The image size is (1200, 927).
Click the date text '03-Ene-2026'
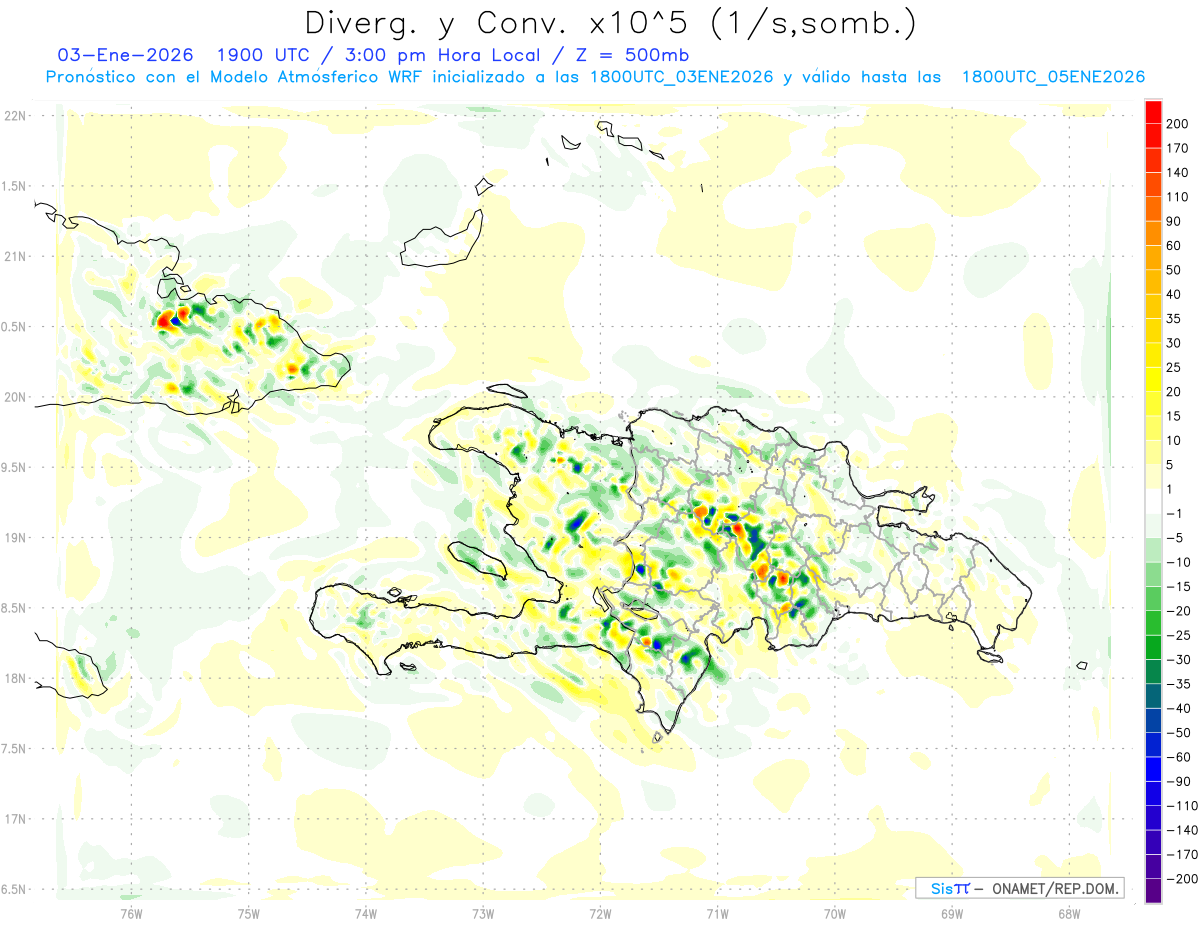[x=111, y=55]
